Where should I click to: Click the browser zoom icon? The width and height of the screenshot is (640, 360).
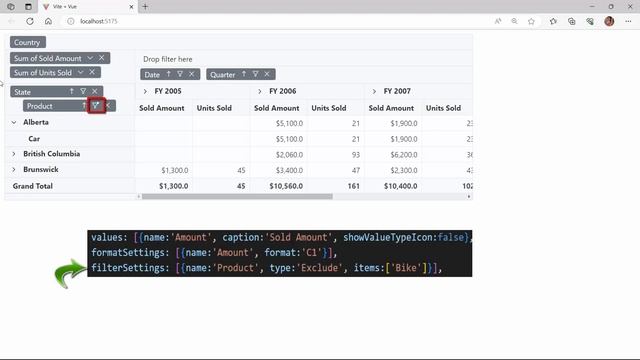tap(514, 21)
